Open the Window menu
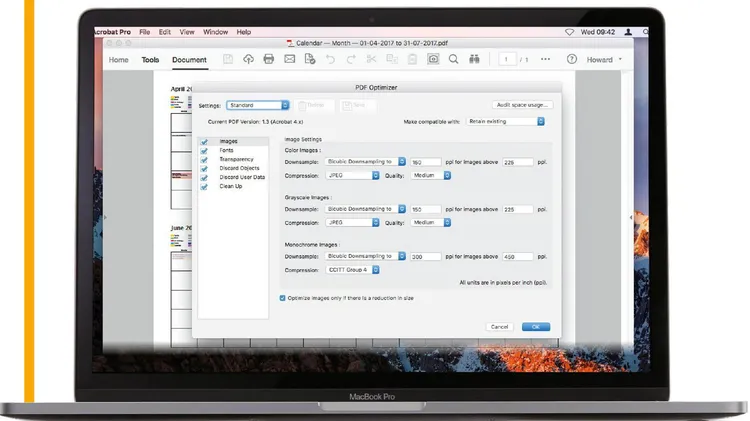750x421 pixels. (215, 32)
